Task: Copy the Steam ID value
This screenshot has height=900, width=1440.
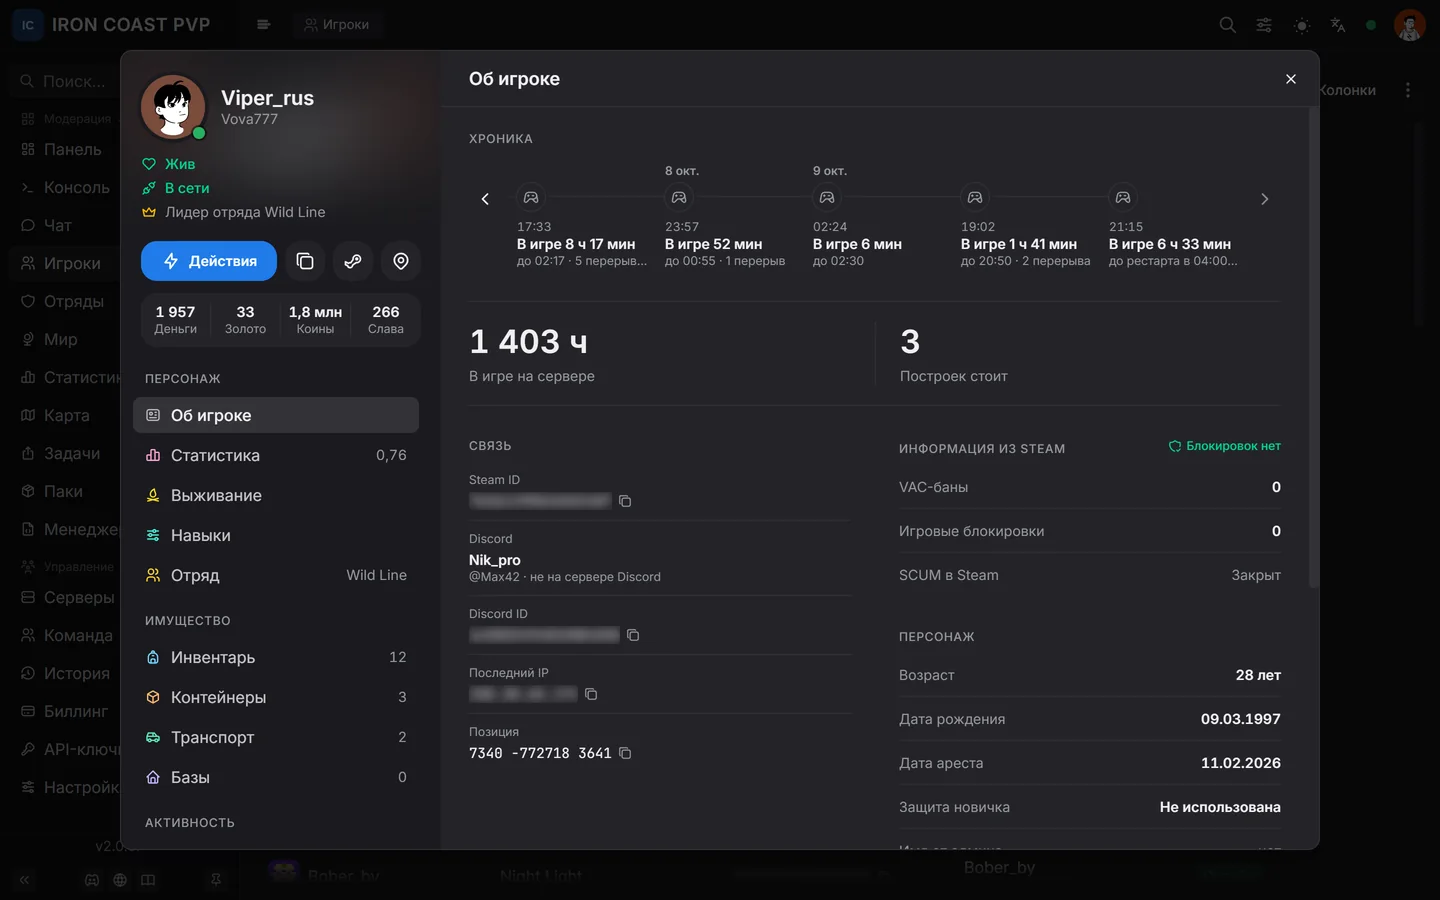Action: (x=625, y=501)
